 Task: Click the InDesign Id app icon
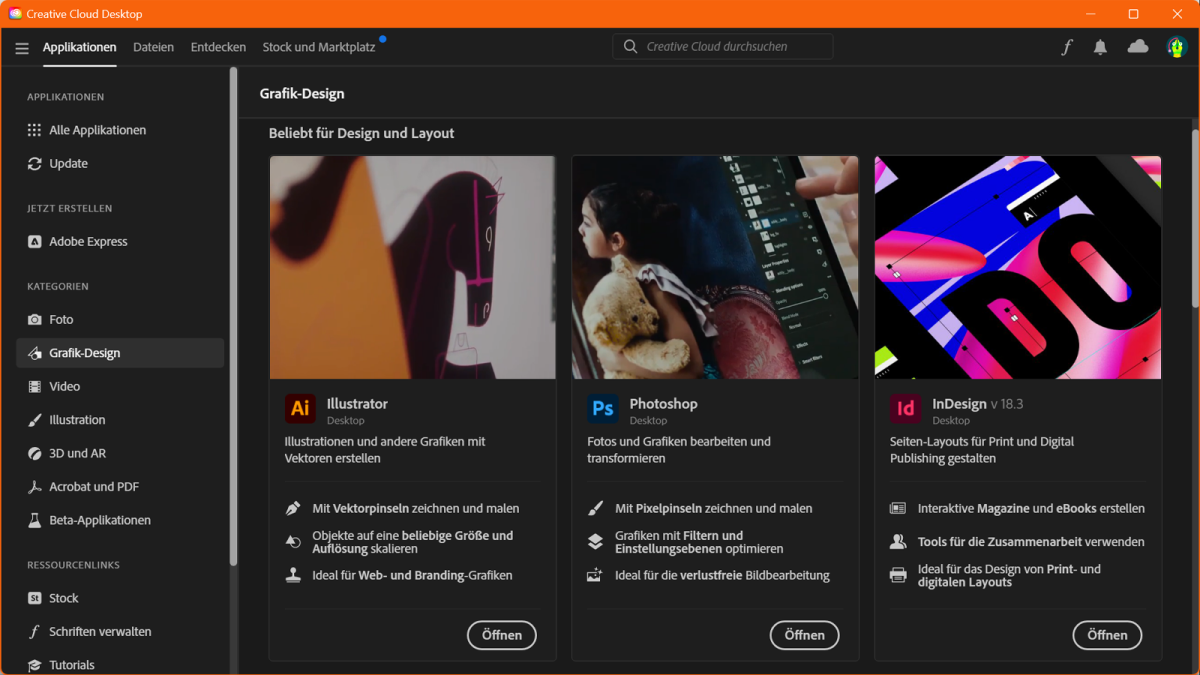click(x=906, y=409)
